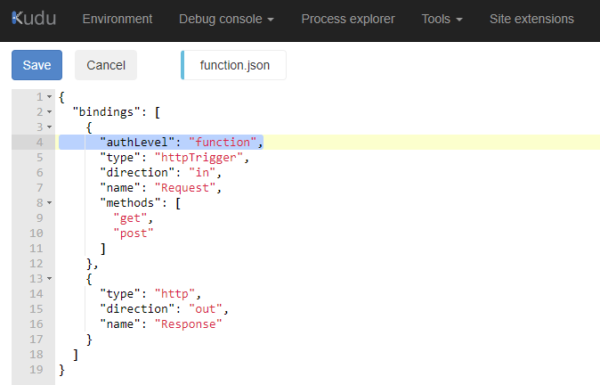Click the function.json filename field
This screenshot has width=600, height=385.
tap(233, 65)
